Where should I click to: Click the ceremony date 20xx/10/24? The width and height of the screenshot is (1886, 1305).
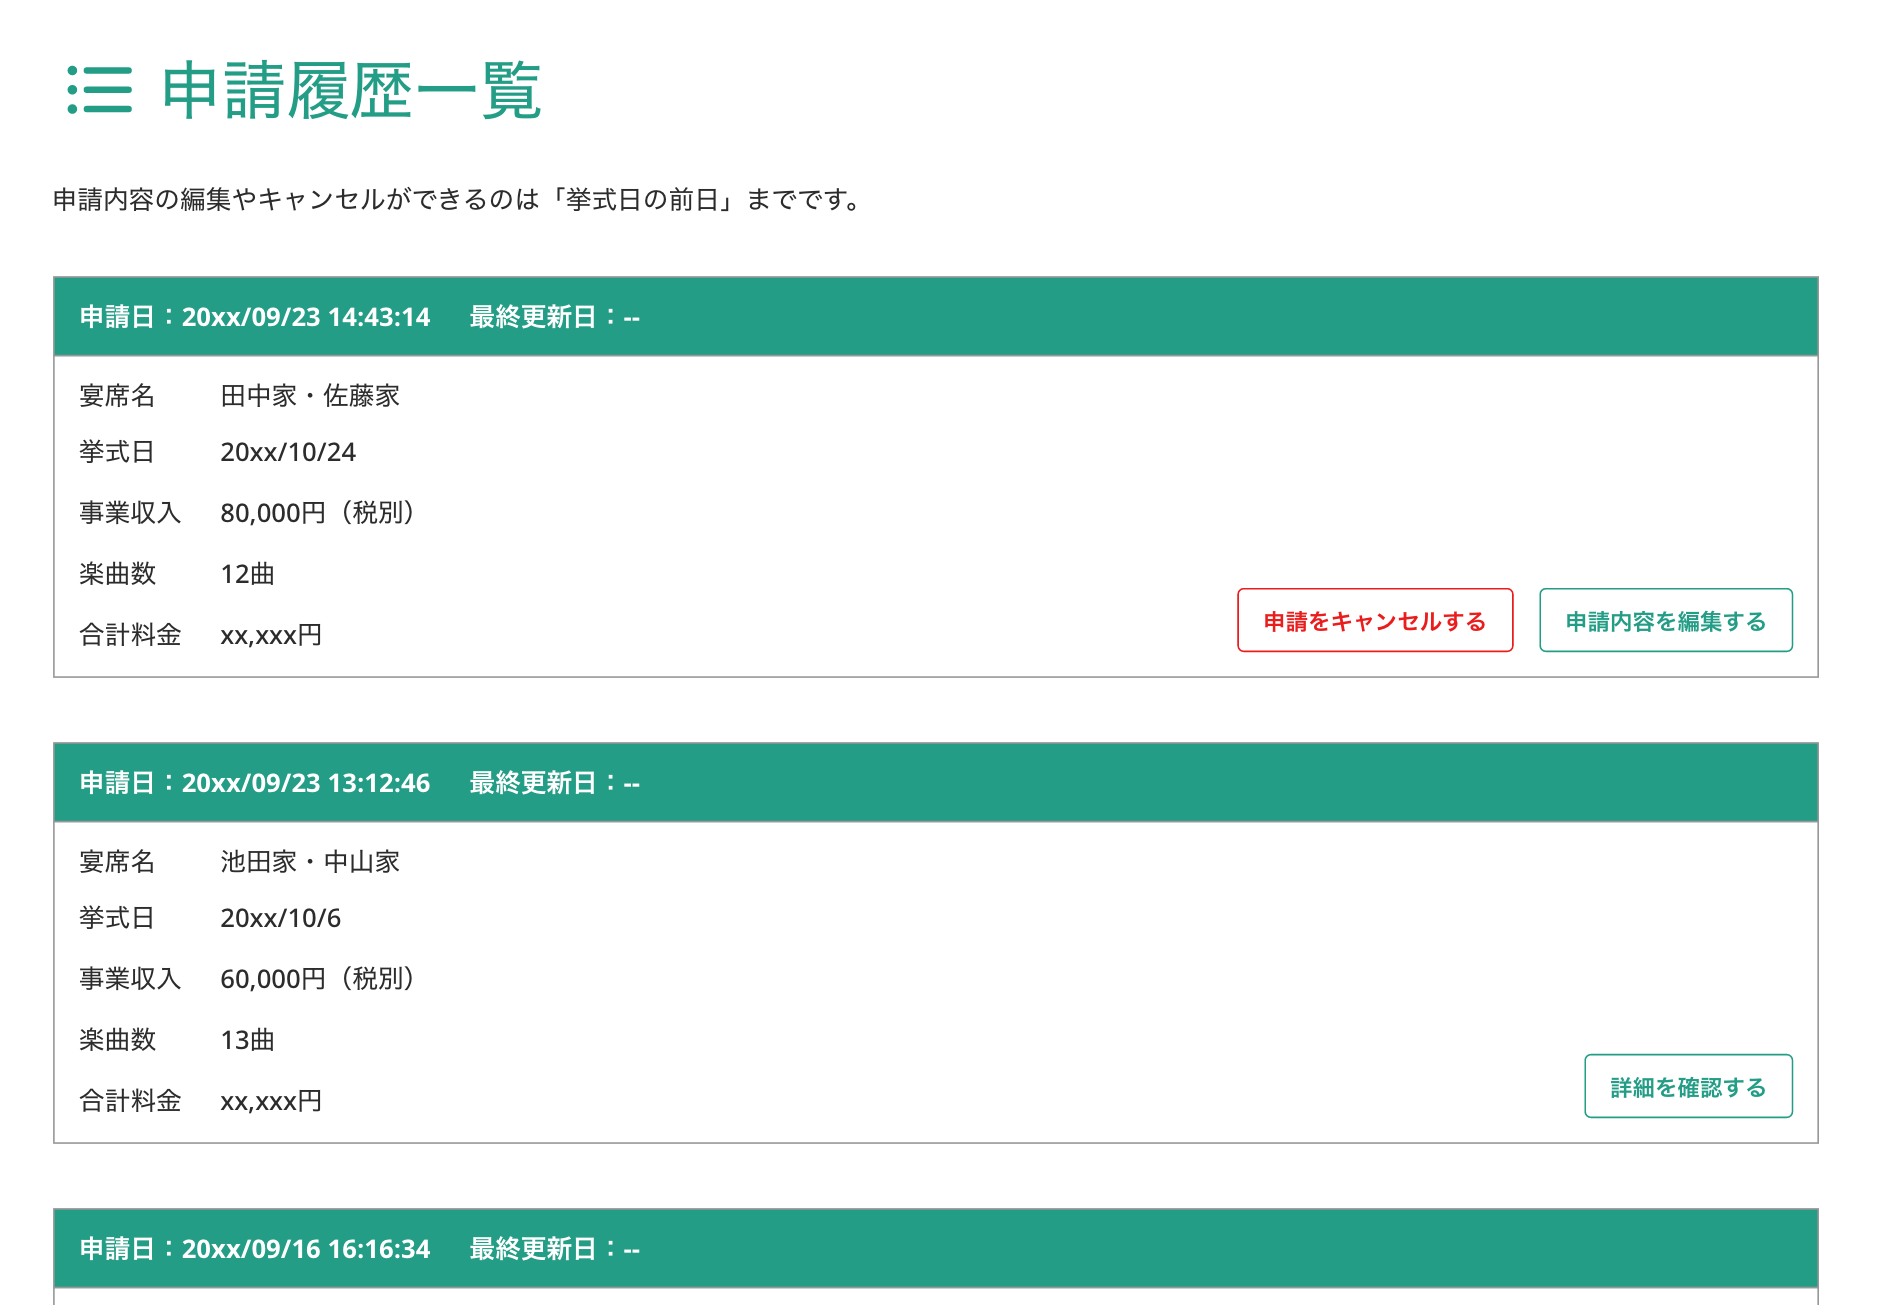(288, 452)
